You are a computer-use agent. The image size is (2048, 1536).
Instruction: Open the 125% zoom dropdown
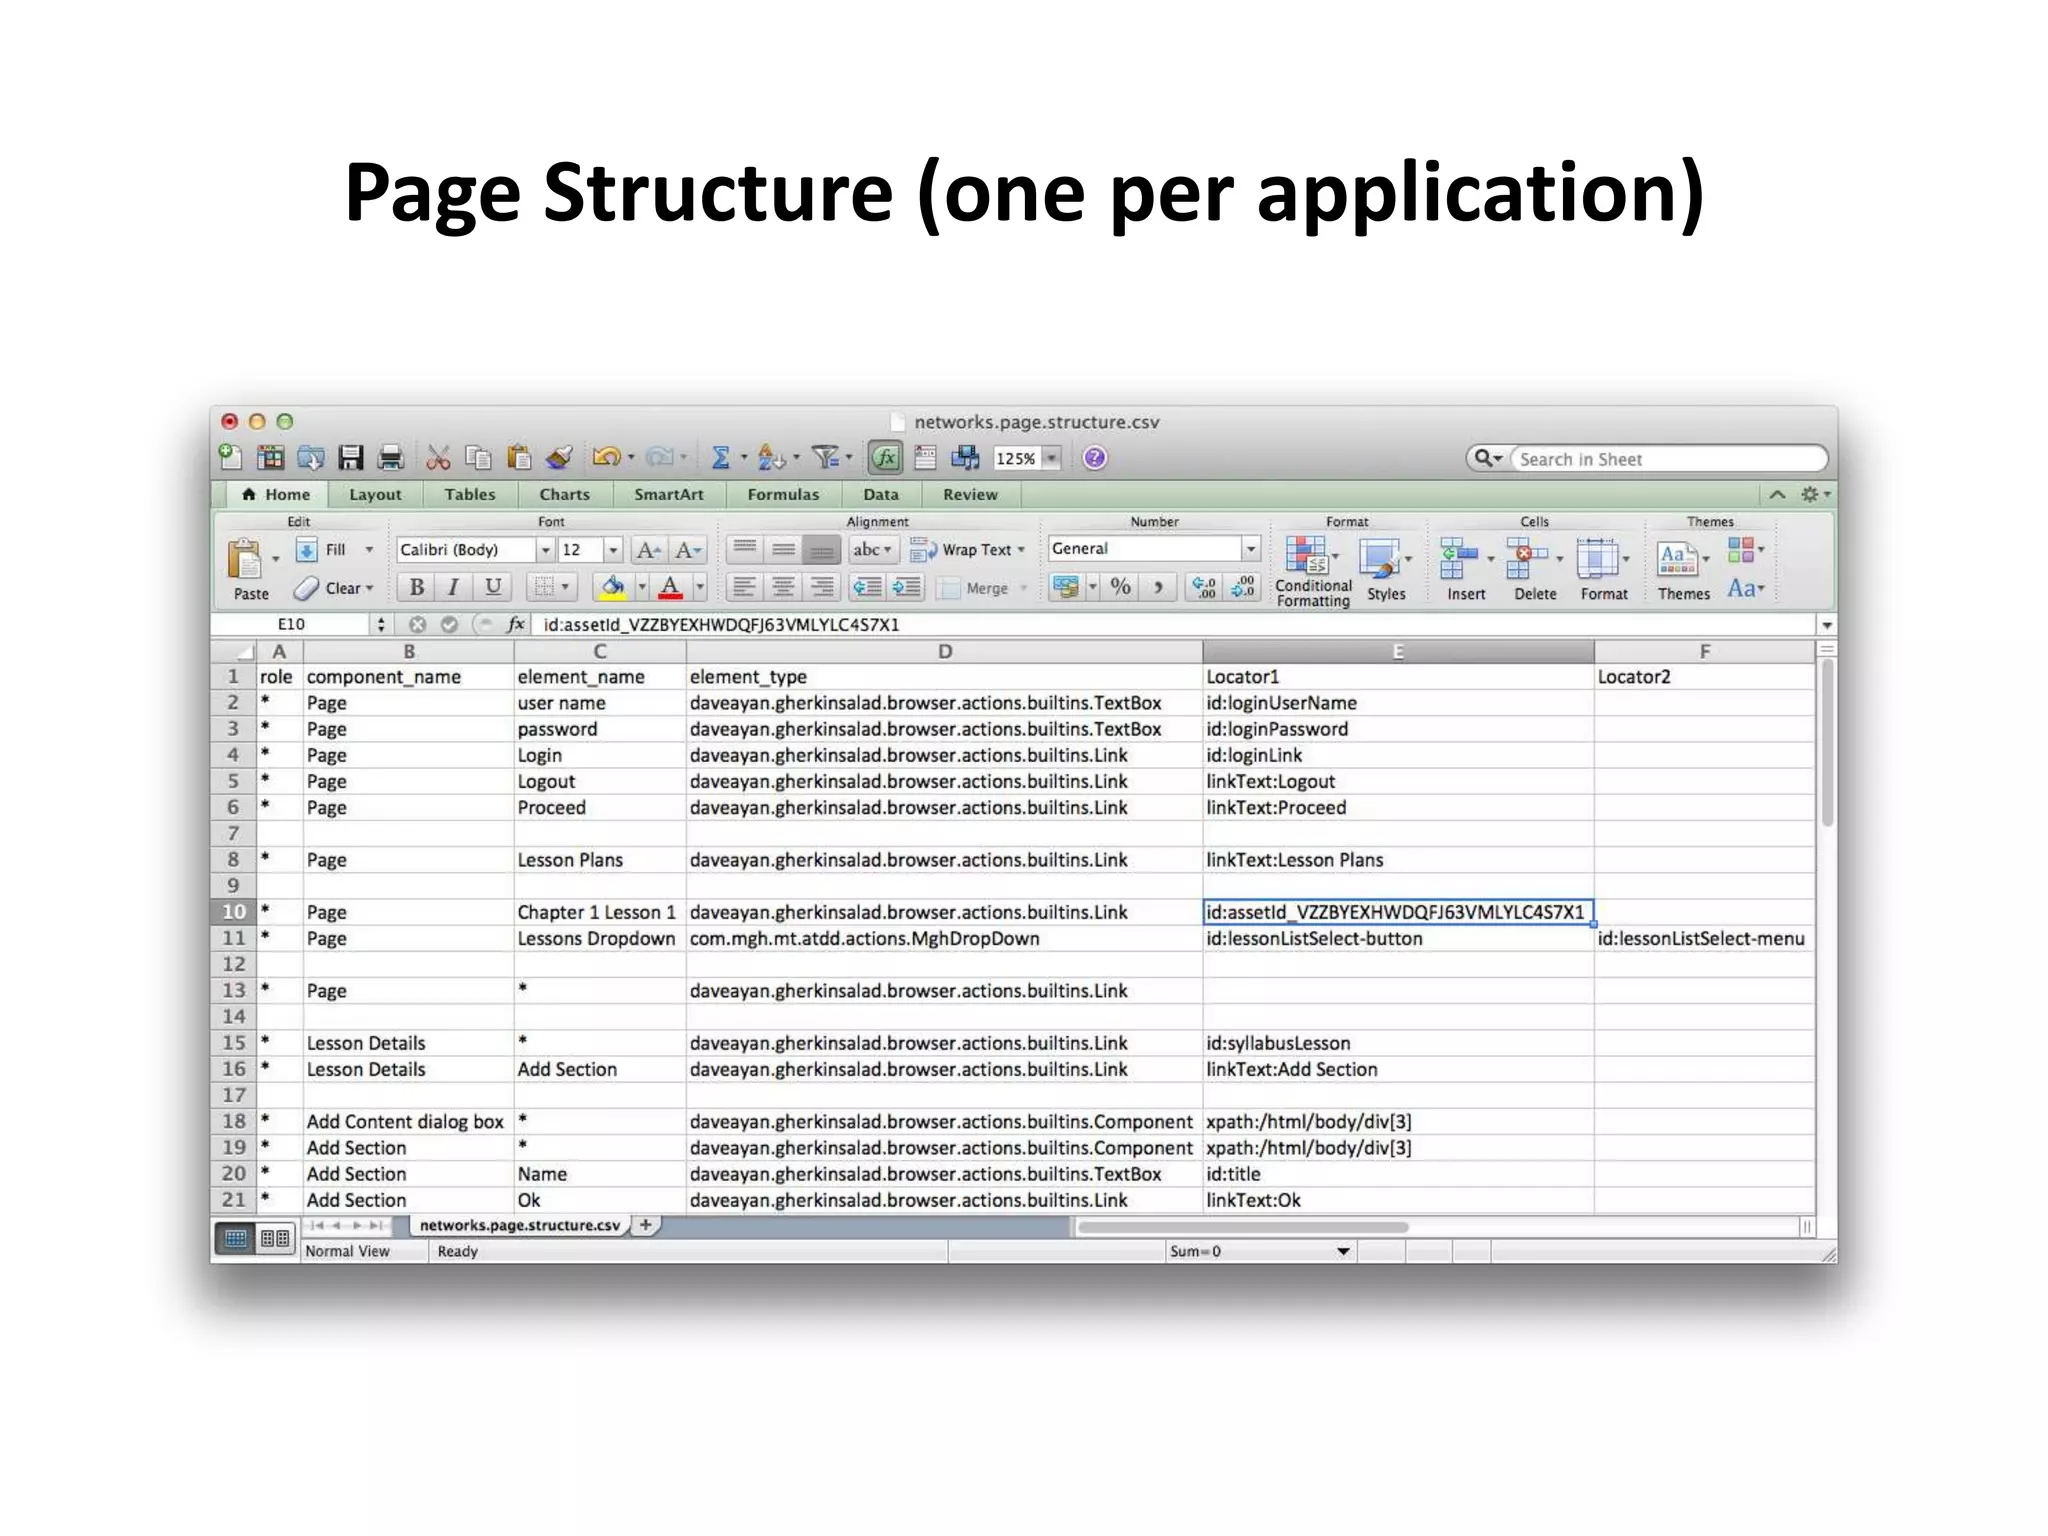[x=1051, y=458]
